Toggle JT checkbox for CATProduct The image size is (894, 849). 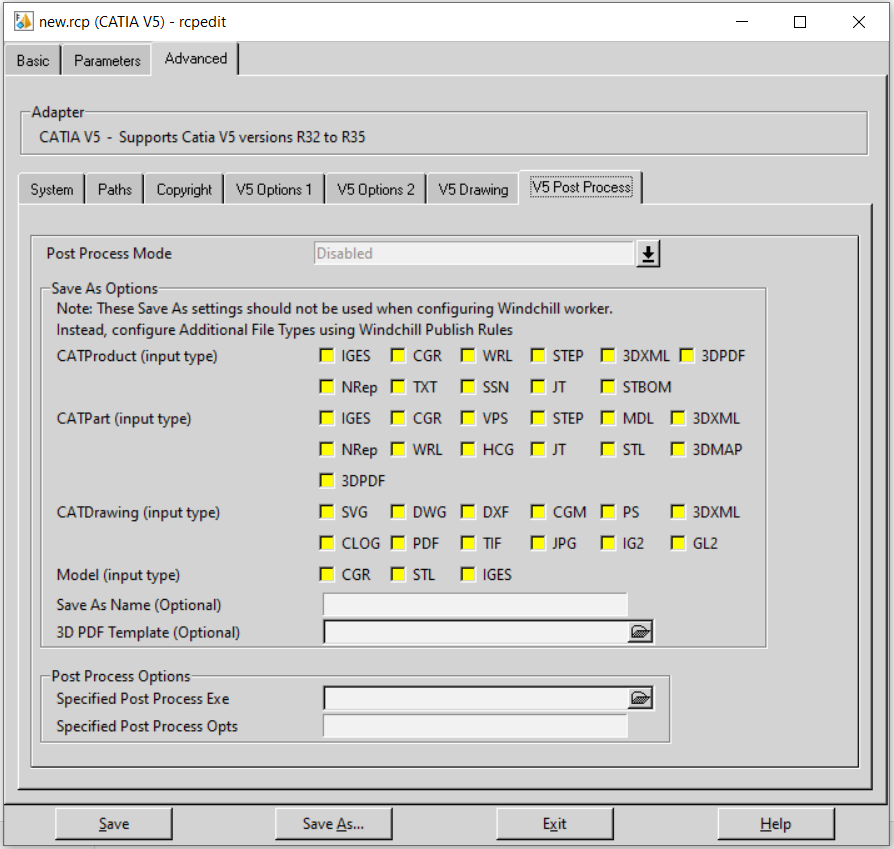tap(538, 387)
